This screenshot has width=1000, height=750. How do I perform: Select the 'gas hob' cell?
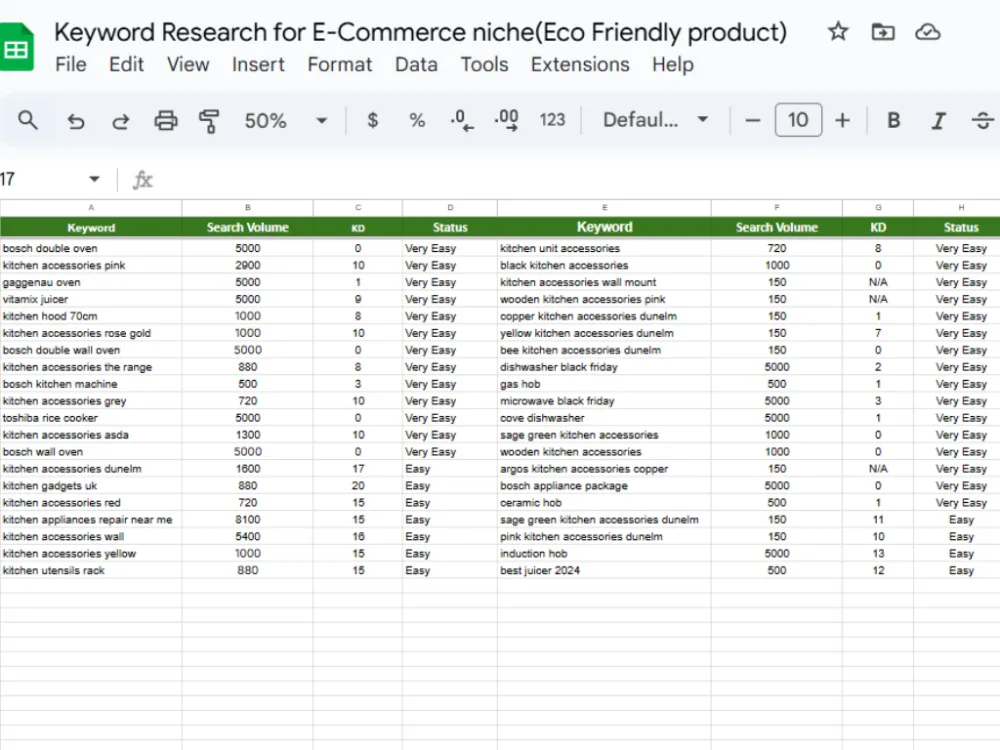(605, 384)
